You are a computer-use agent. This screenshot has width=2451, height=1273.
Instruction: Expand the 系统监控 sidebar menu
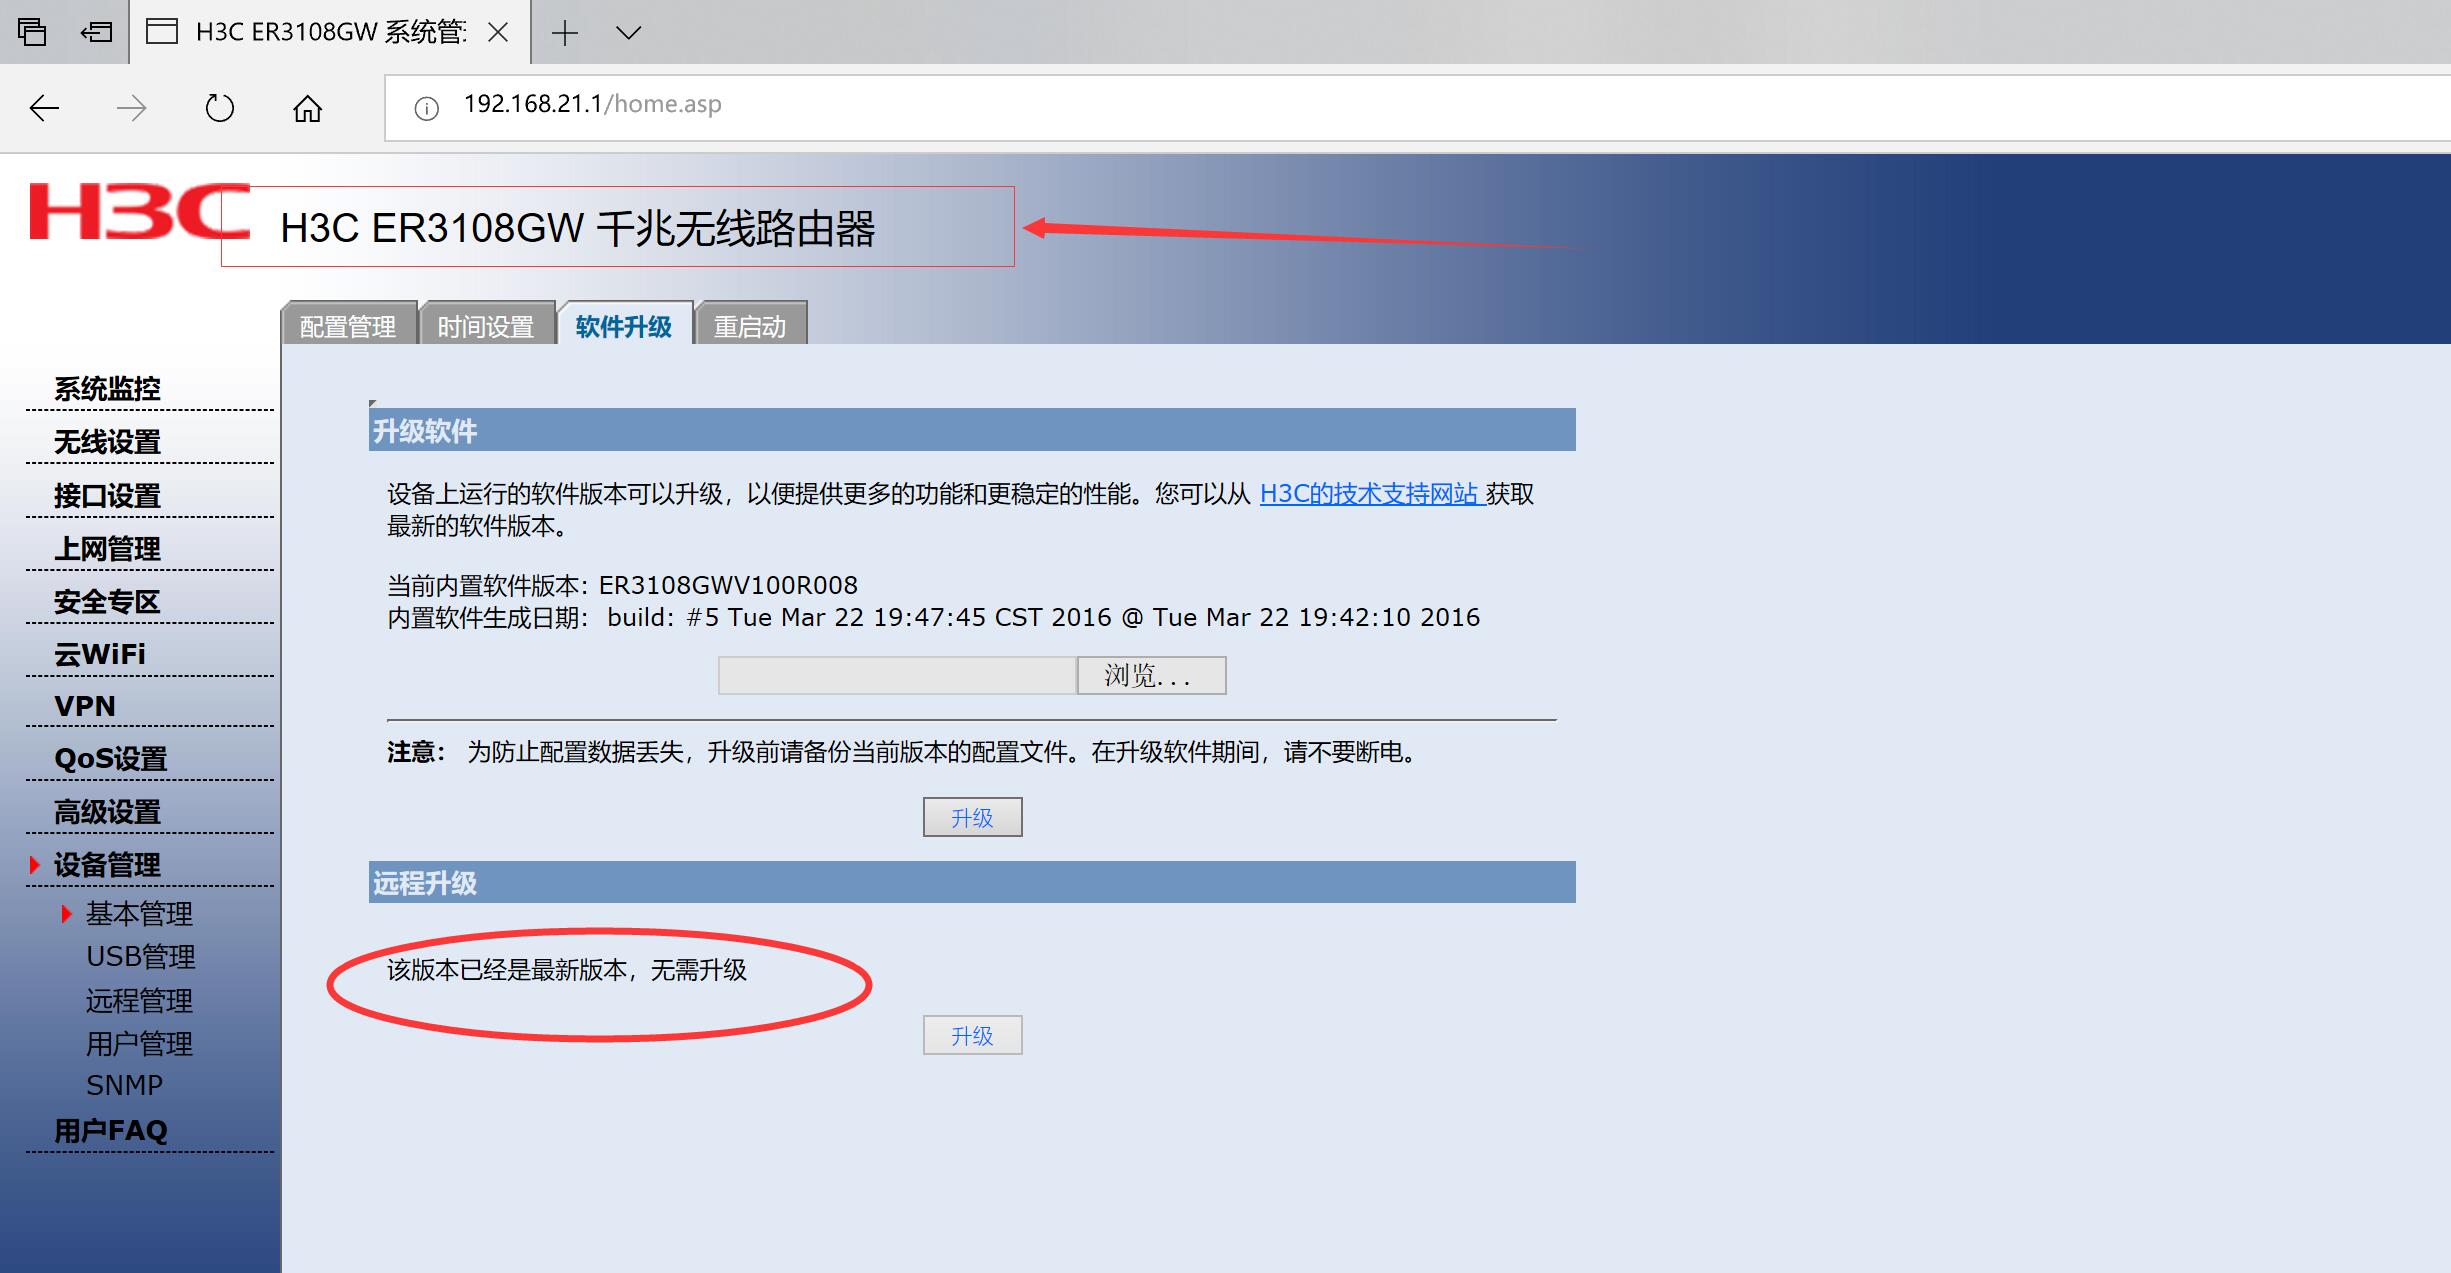tap(107, 389)
